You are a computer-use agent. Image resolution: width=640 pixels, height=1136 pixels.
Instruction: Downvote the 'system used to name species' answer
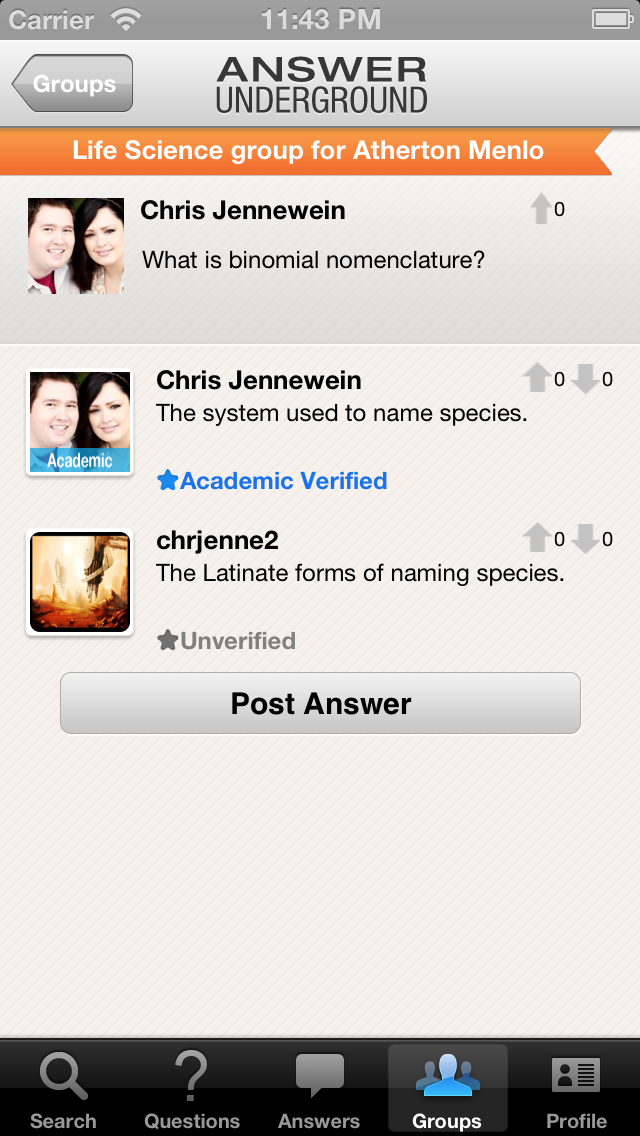[586, 379]
